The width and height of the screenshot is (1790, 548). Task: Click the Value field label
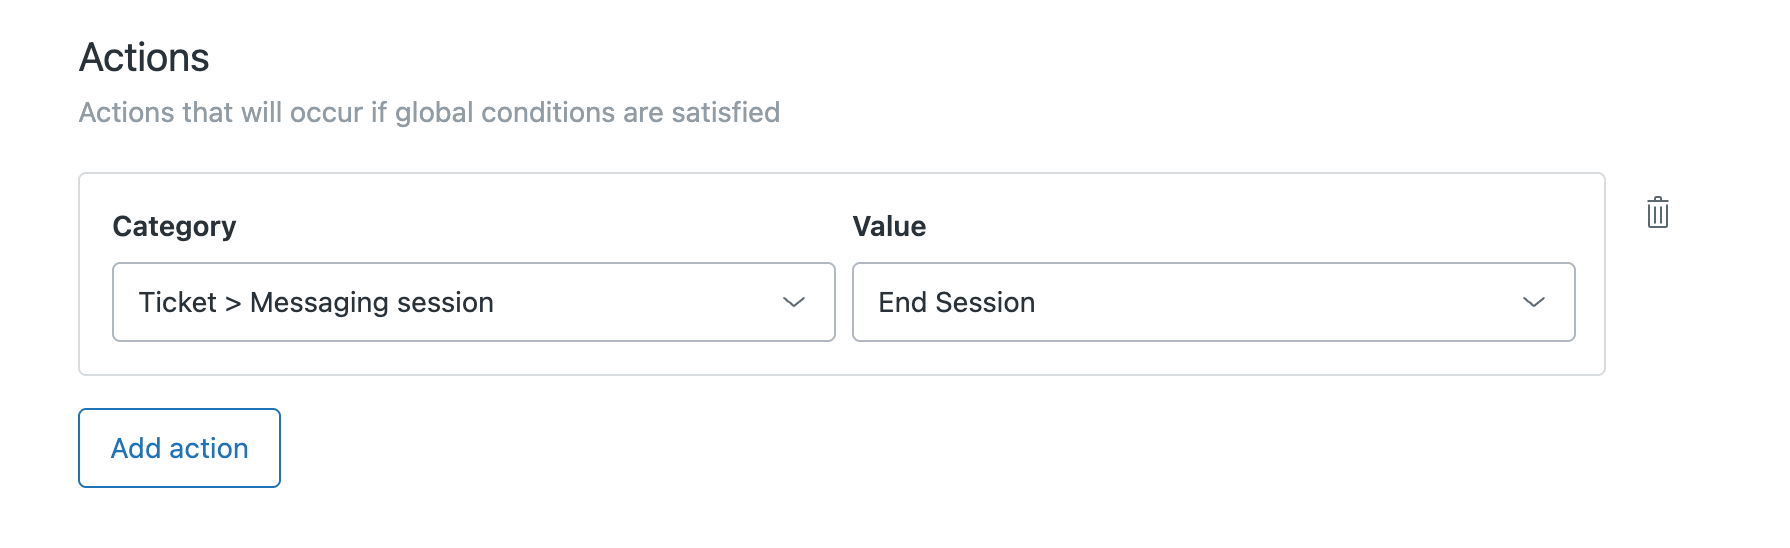[x=889, y=227]
